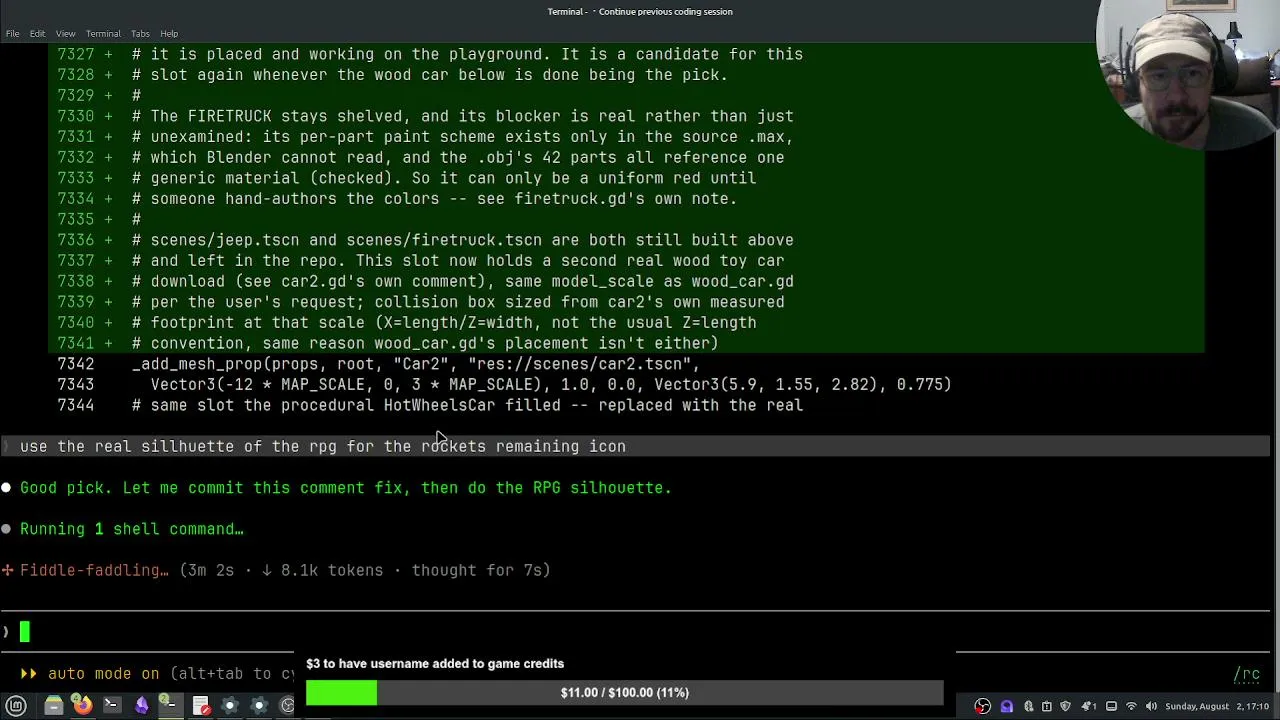Open the Help menu
The image size is (1280, 720).
pos(169,34)
